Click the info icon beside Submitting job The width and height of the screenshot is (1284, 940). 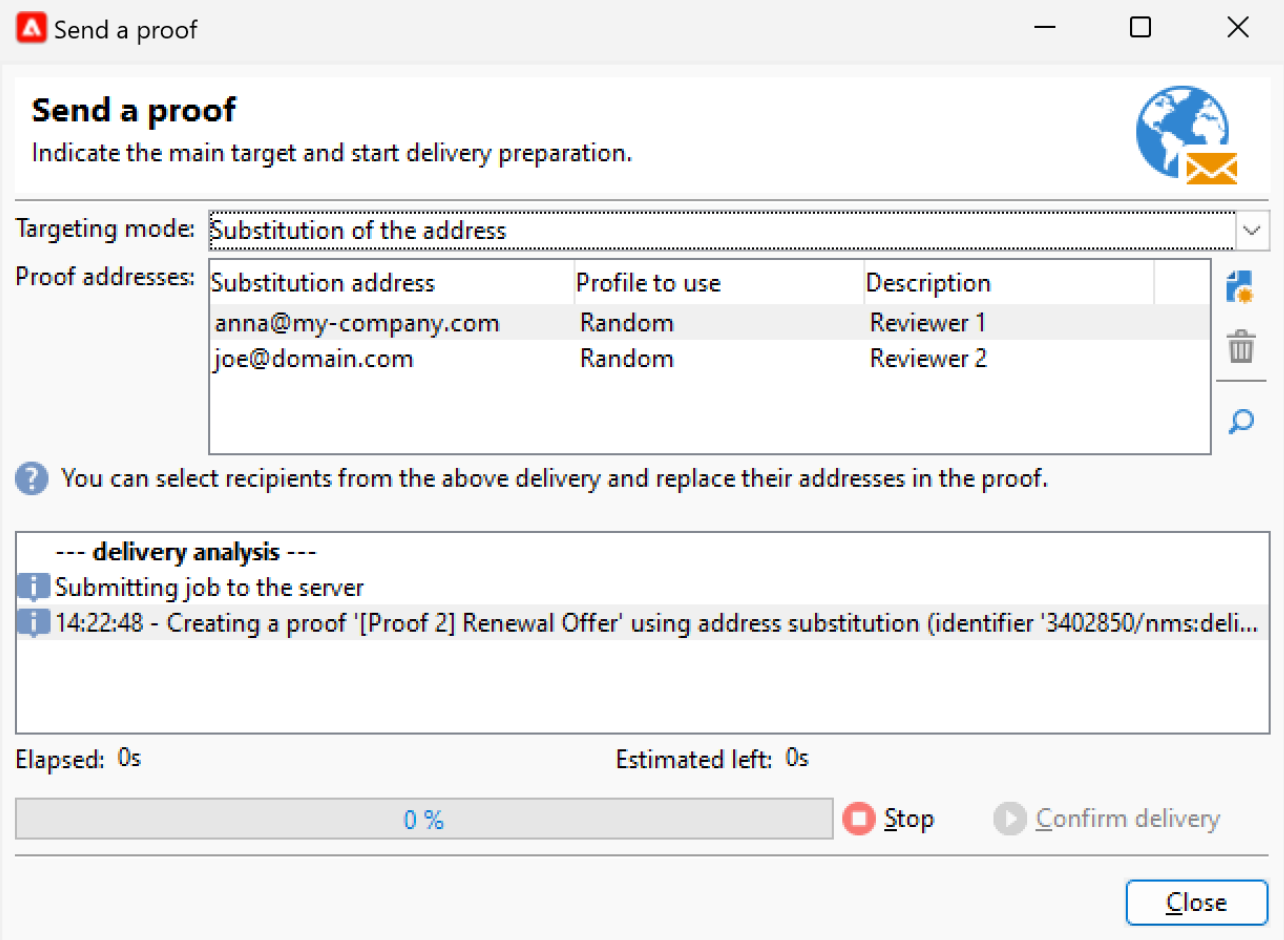pos(33,587)
